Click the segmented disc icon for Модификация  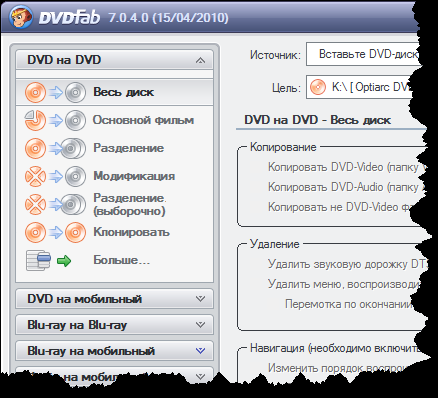35,176
